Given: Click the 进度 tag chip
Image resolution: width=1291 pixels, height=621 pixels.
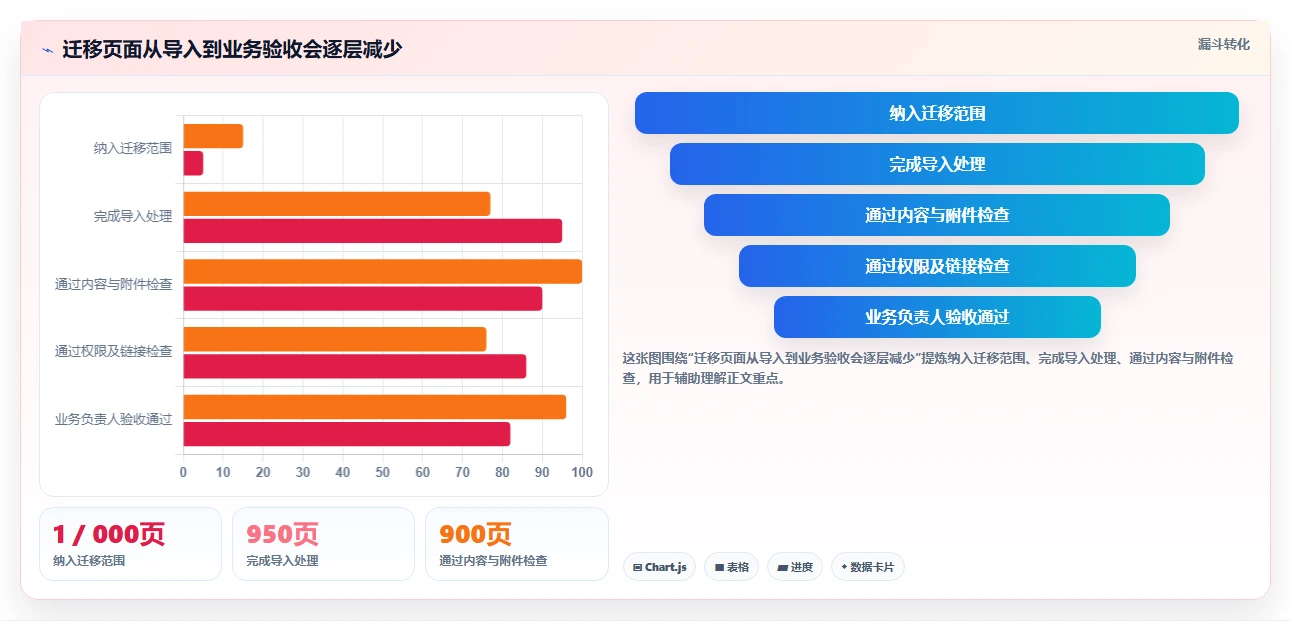Looking at the screenshot, I should [795, 567].
